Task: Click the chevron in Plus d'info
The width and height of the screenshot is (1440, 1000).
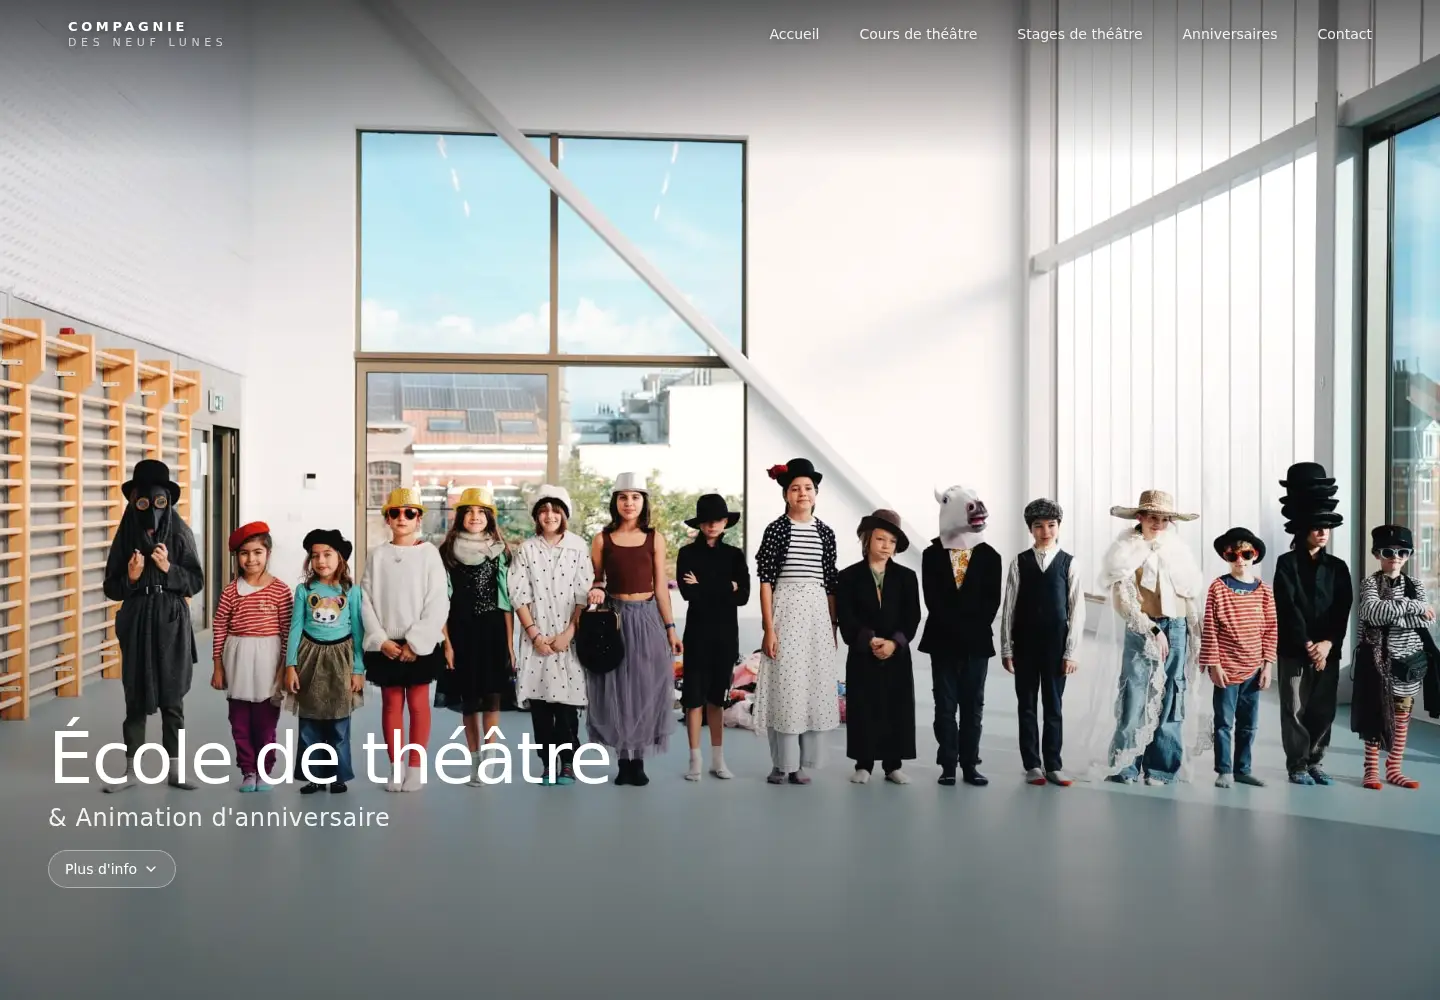Action: pos(151,869)
